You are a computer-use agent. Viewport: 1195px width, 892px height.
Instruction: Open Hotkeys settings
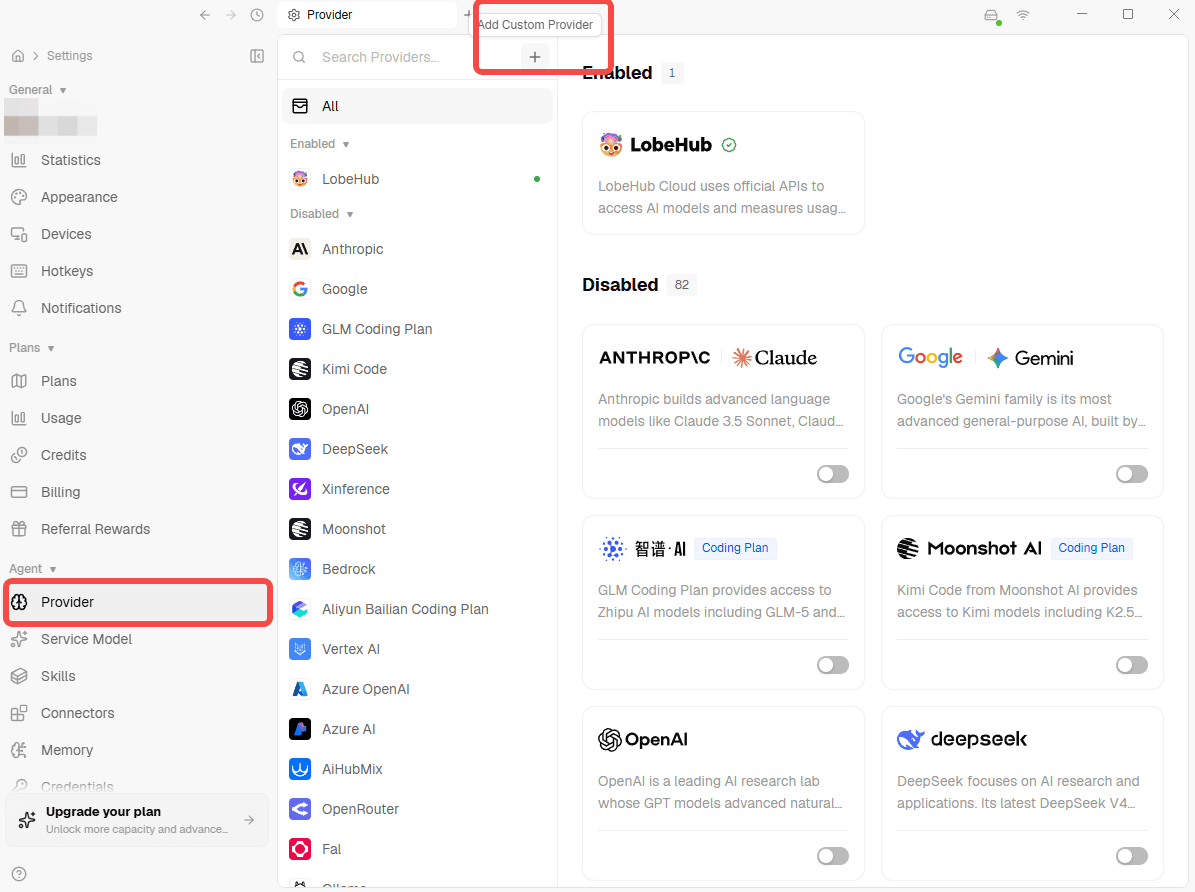(x=137, y=271)
